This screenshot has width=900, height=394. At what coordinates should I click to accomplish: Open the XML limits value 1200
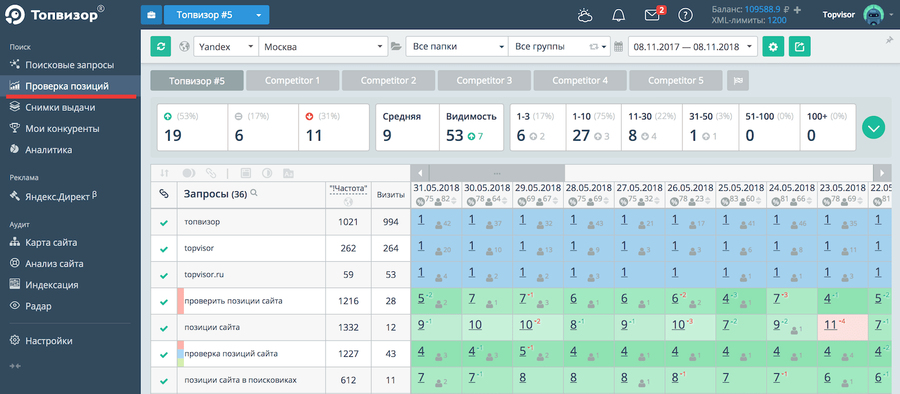[777, 20]
